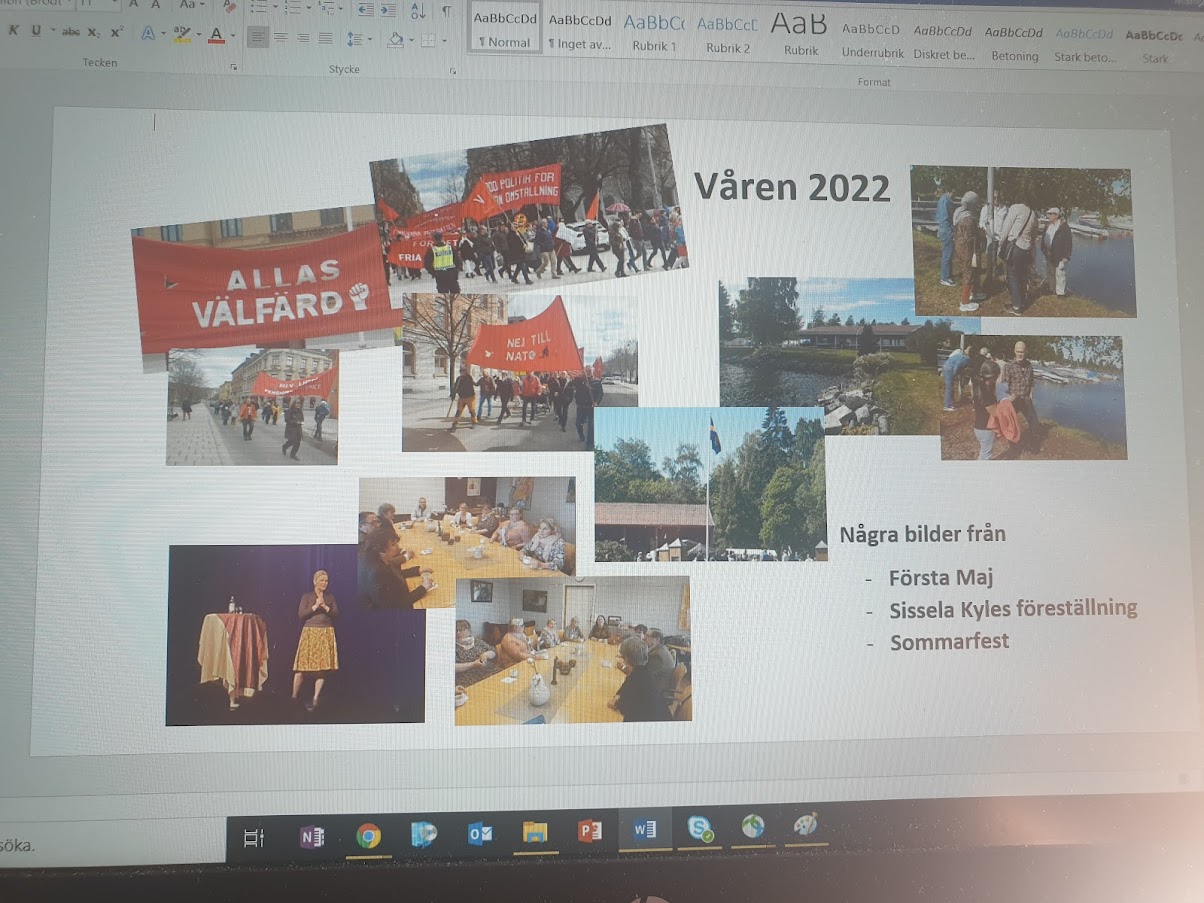Apply subscript formatting

(93, 33)
